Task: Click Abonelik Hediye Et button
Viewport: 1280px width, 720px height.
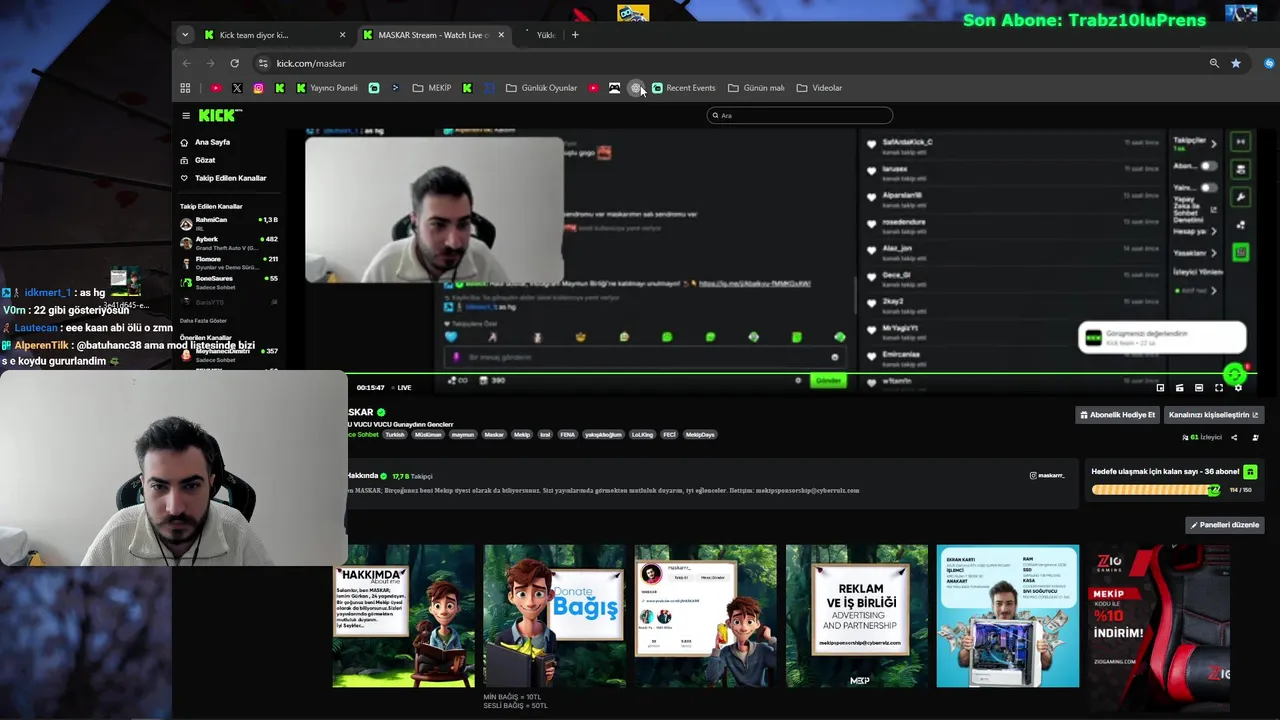Action: (x=1117, y=414)
